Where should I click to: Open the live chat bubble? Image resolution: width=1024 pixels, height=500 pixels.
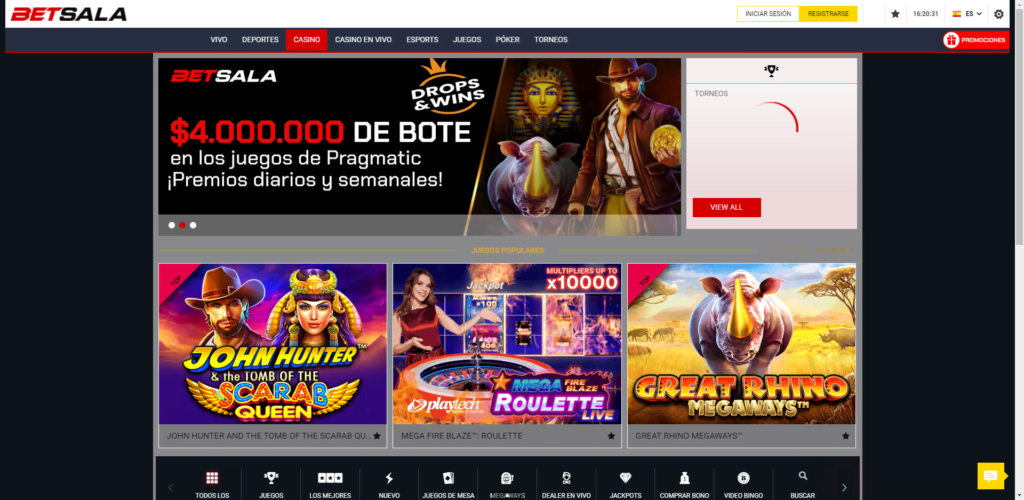(990, 476)
